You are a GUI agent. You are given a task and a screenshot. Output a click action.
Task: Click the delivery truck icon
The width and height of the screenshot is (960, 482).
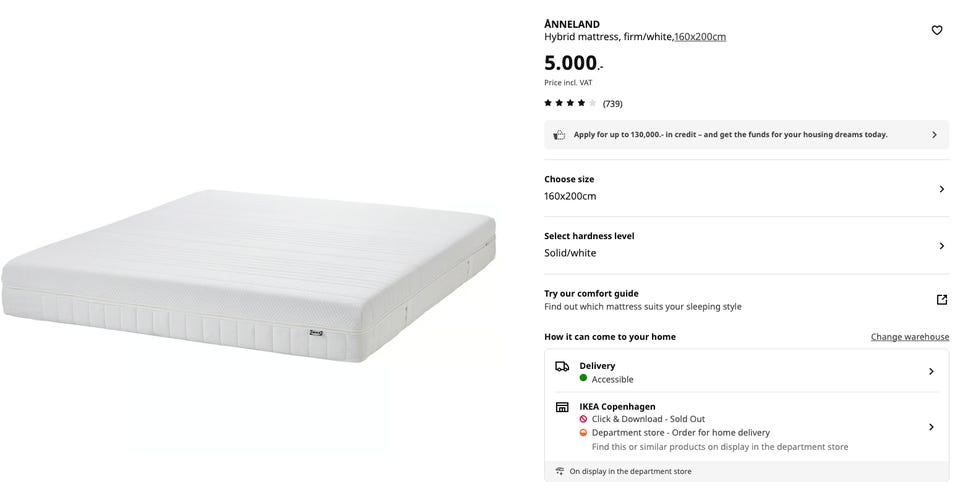tap(562, 367)
